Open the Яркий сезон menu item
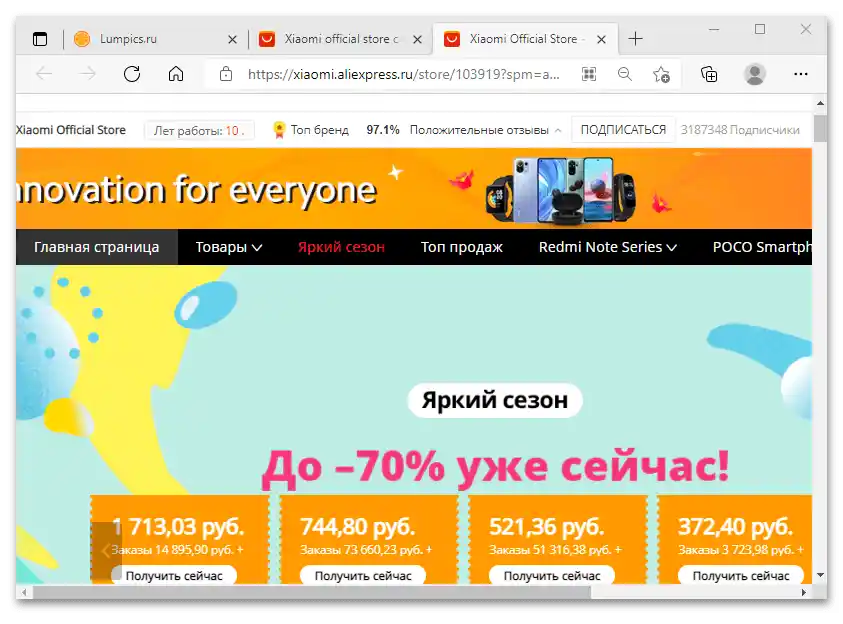This screenshot has height=624, width=843. coord(341,247)
